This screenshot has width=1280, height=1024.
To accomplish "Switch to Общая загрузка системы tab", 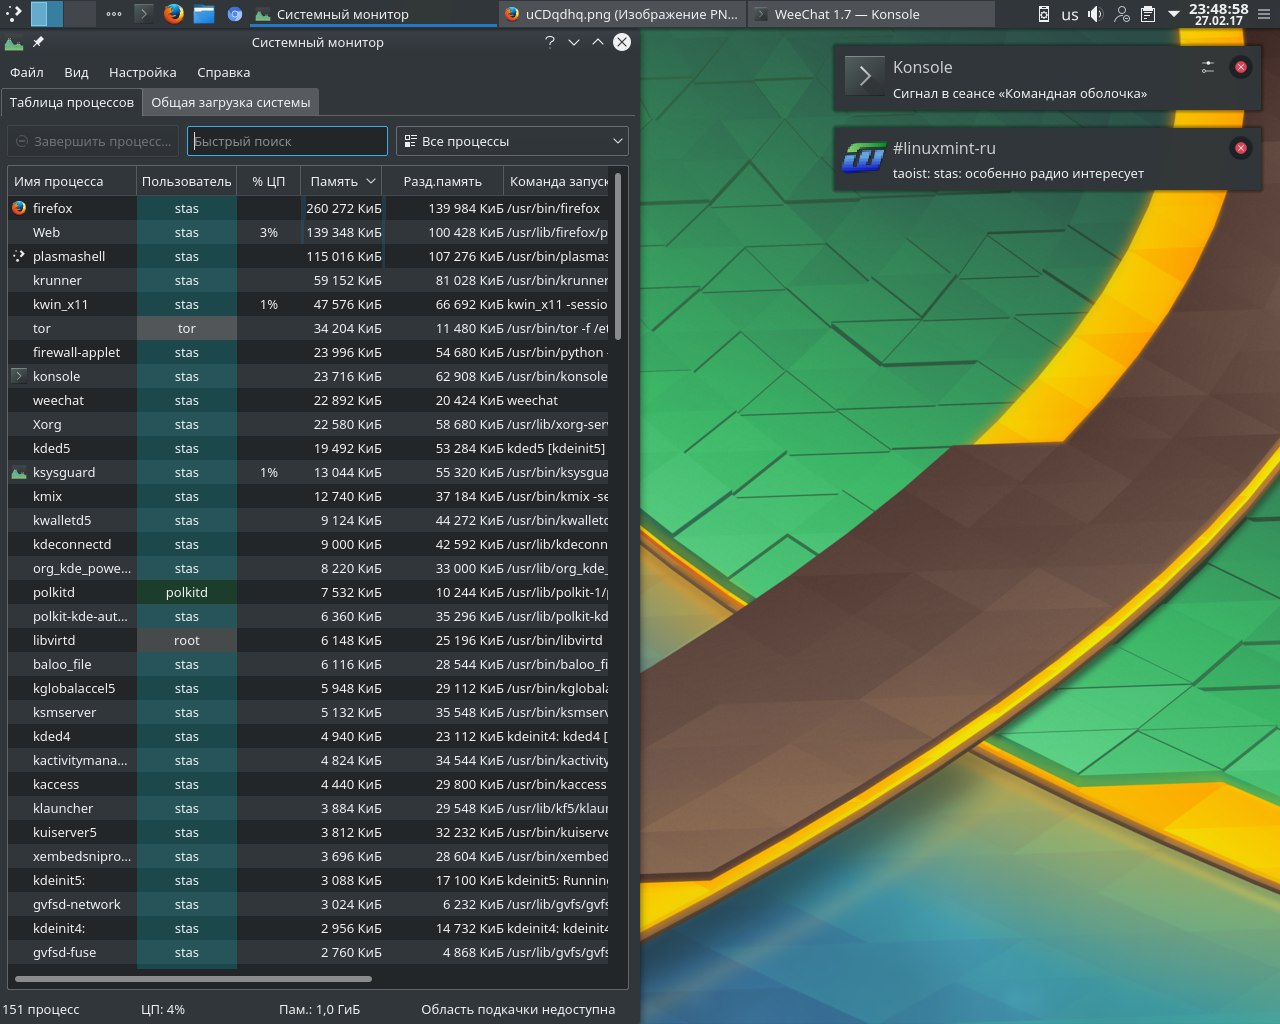I will click(x=230, y=102).
